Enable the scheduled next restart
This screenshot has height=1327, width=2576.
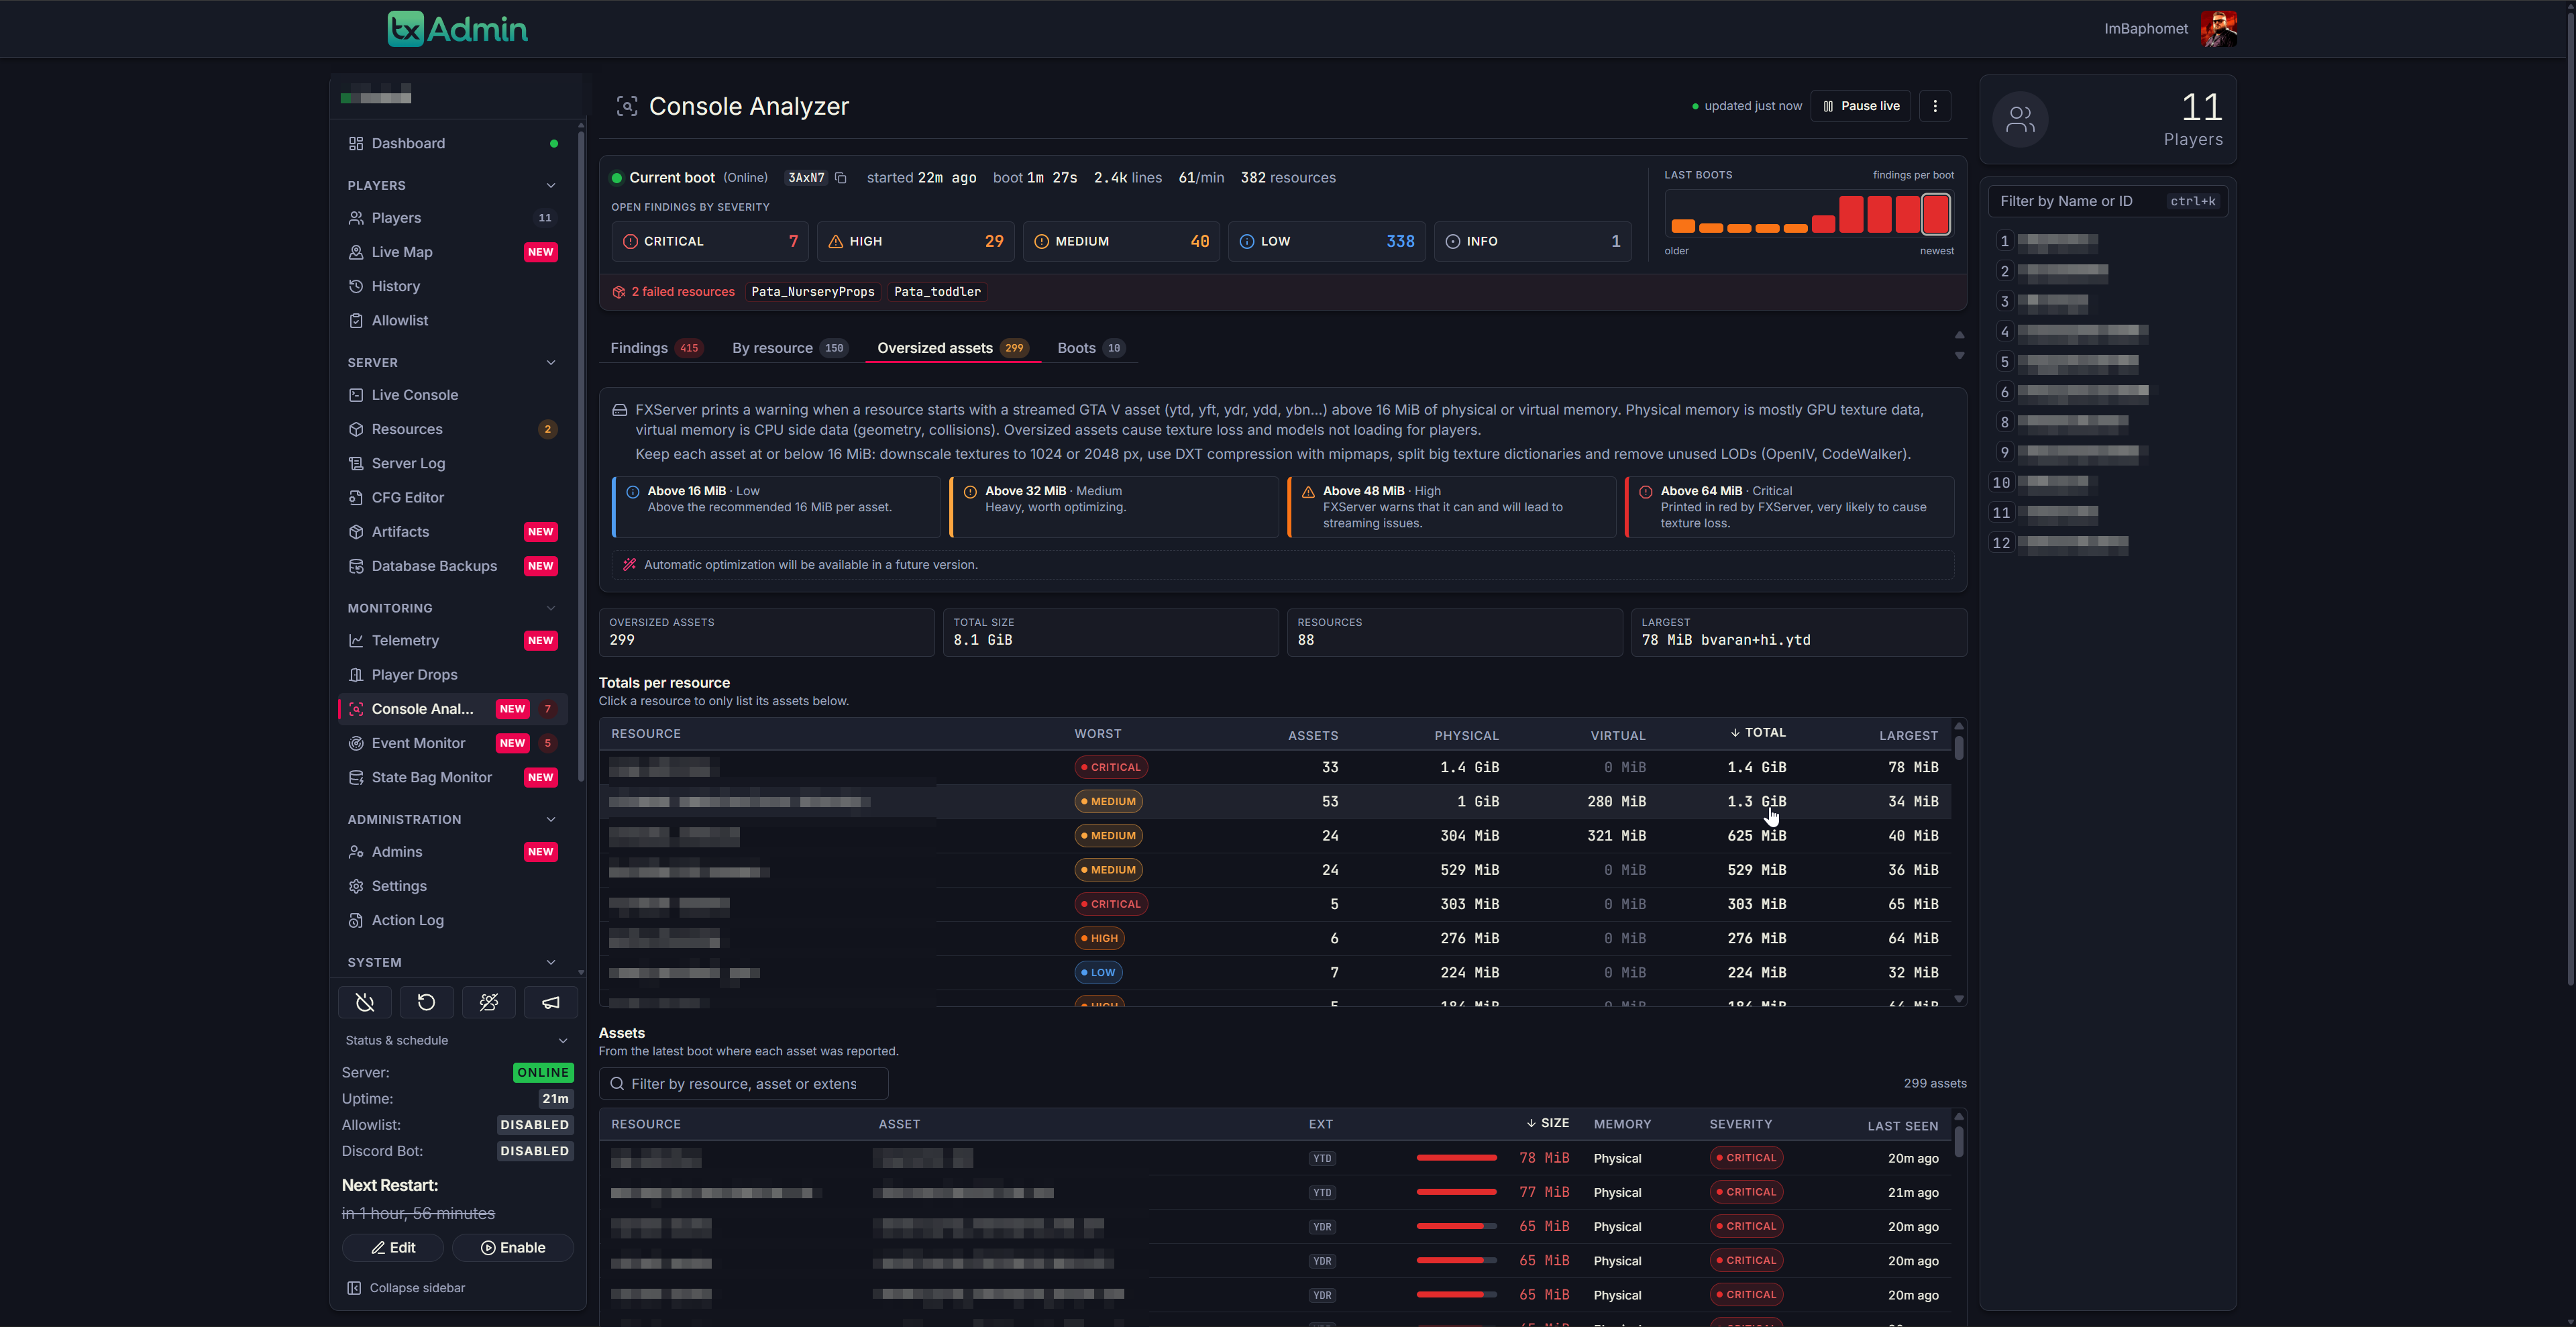pyautogui.click(x=512, y=1248)
